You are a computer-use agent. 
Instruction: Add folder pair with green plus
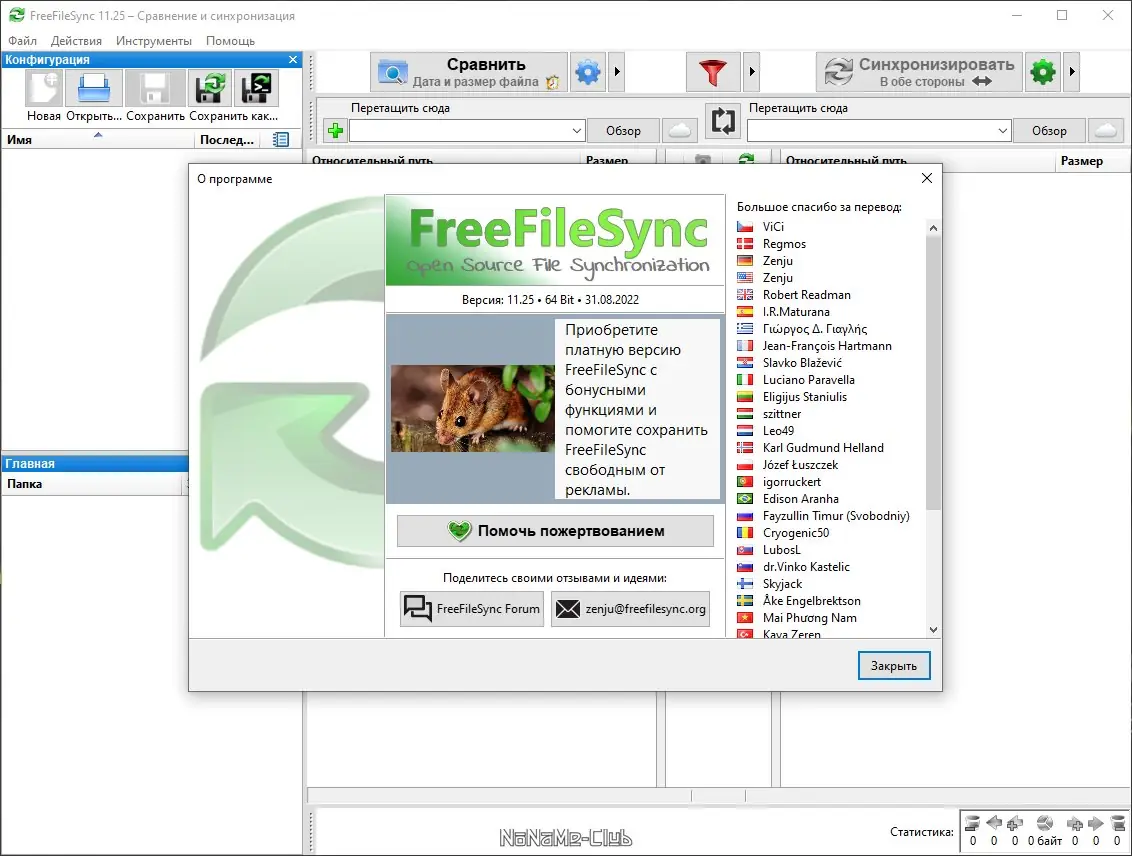tap(335, 131)
